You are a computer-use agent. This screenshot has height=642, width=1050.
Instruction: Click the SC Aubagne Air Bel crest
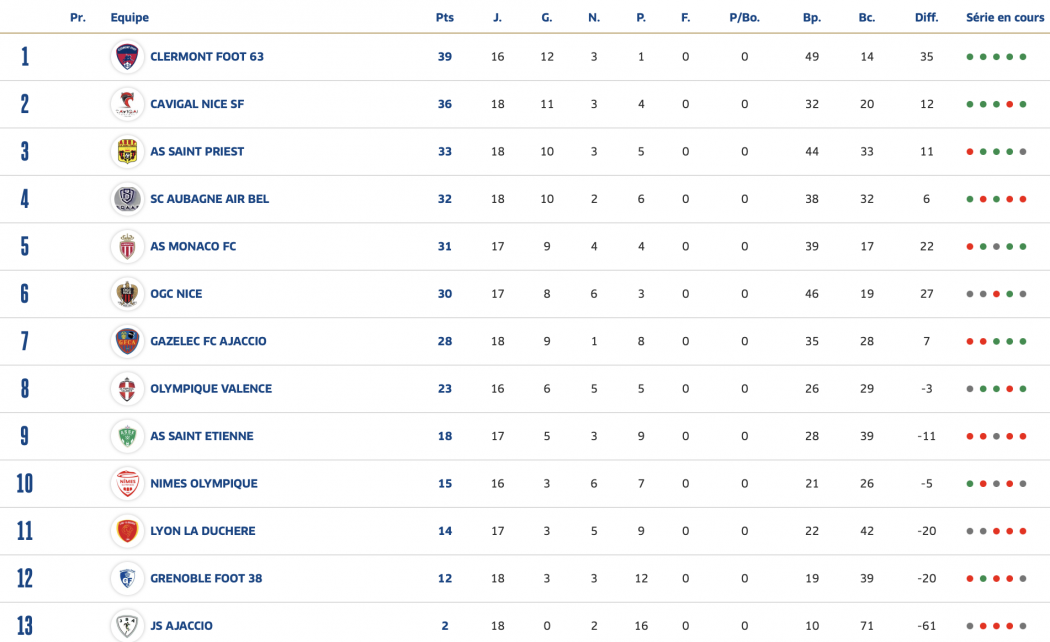127,199
